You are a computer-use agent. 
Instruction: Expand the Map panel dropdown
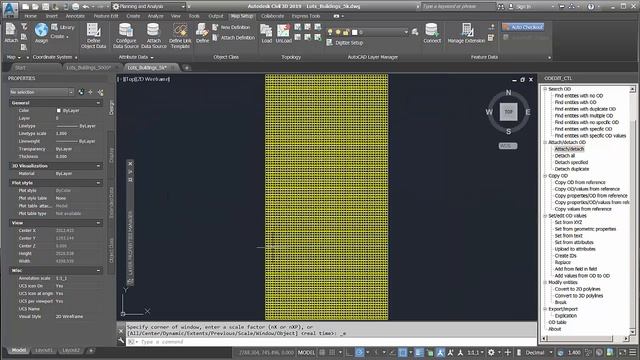pos(13,57)
